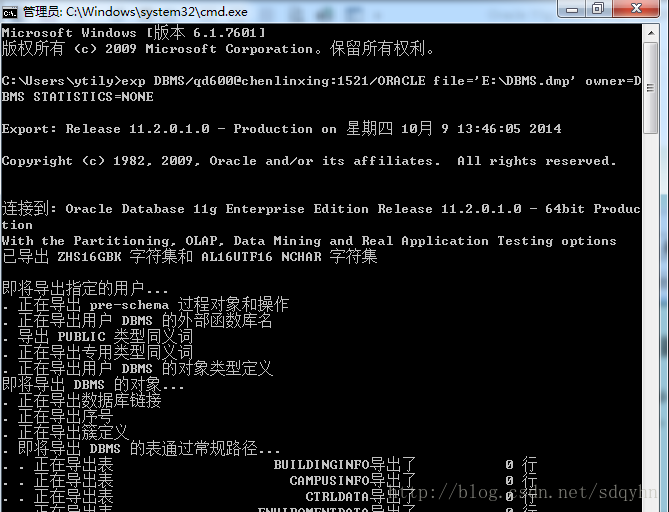
Task: Click the title text 管理员: C:\Windows\system32\cmd.exe
Action: pyautogui.click(x=135, y=12)
